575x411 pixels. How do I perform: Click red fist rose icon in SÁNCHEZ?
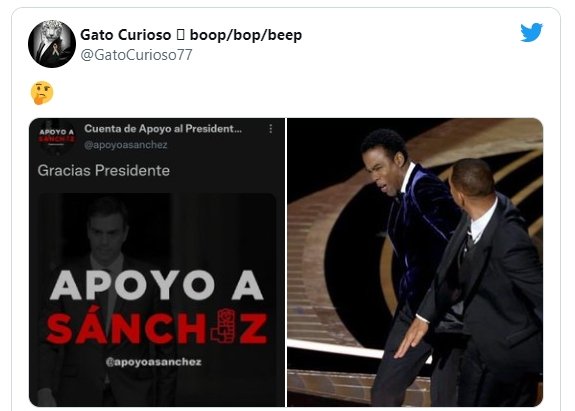coord(223,326)
